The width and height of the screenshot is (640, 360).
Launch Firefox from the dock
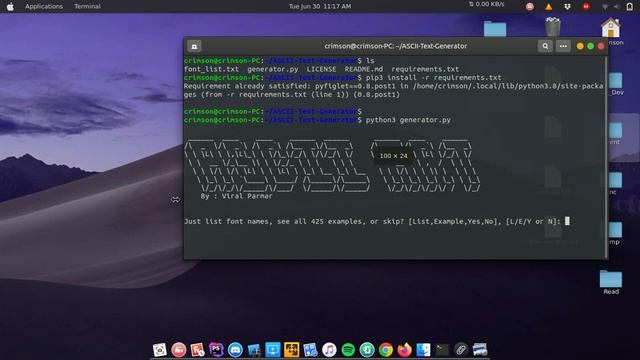[404, 350]
